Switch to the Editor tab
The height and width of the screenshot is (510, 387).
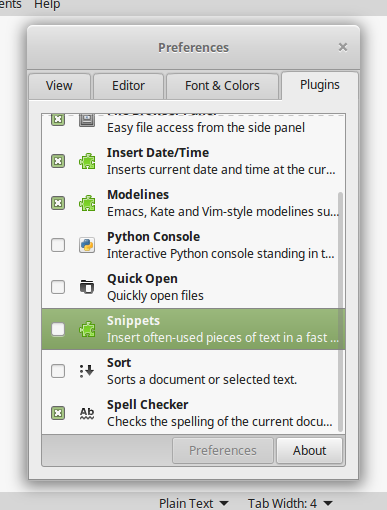coord(128,86)
